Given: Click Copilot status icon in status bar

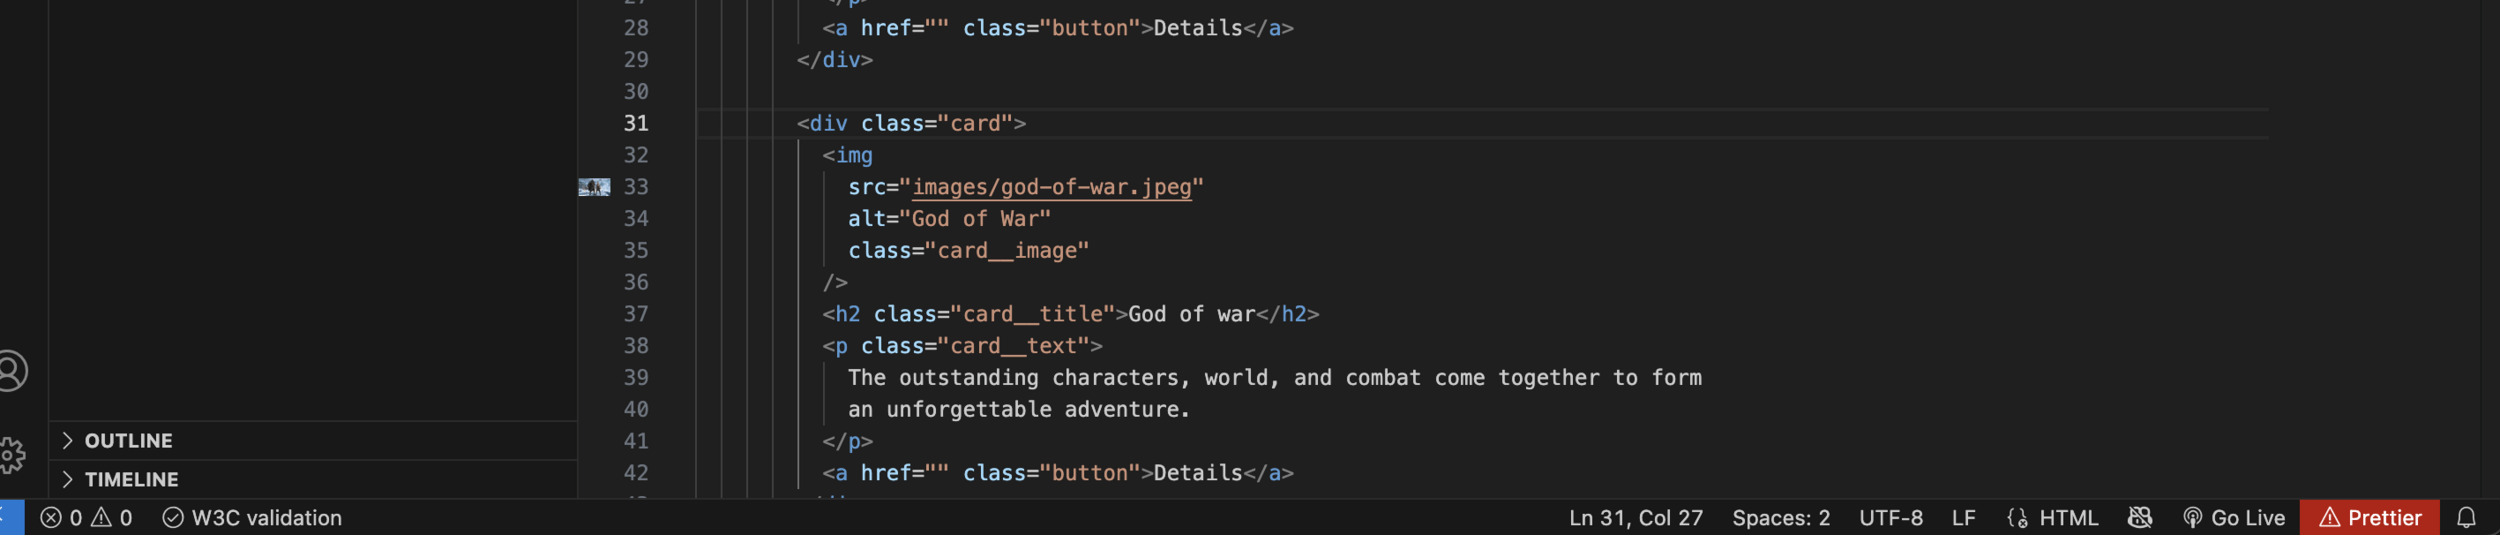Looking at the screenshot, I should [2139, 518].
